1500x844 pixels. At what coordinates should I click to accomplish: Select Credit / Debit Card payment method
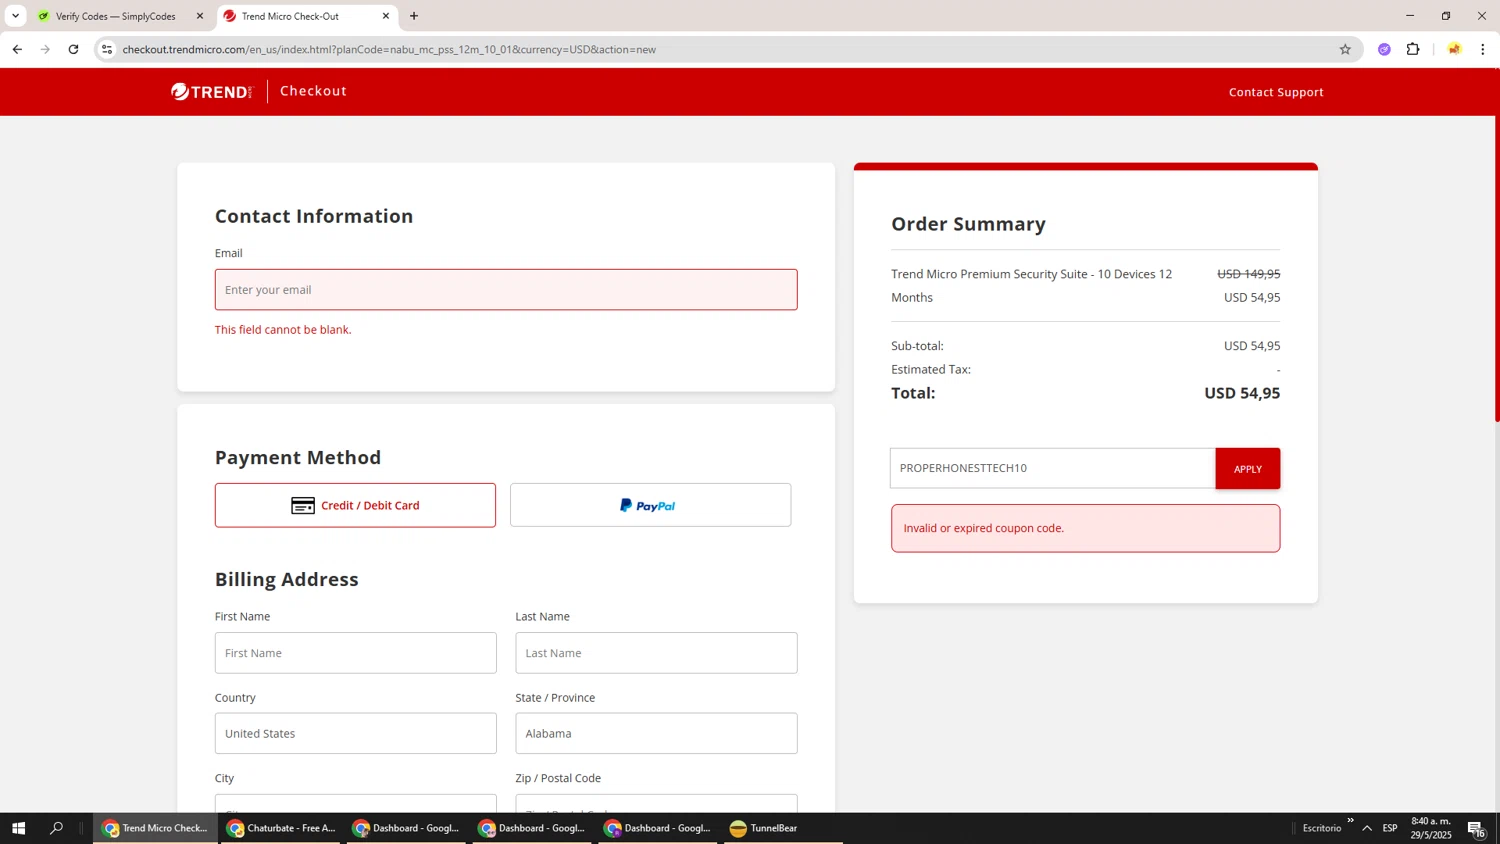[x=355, y=505]
